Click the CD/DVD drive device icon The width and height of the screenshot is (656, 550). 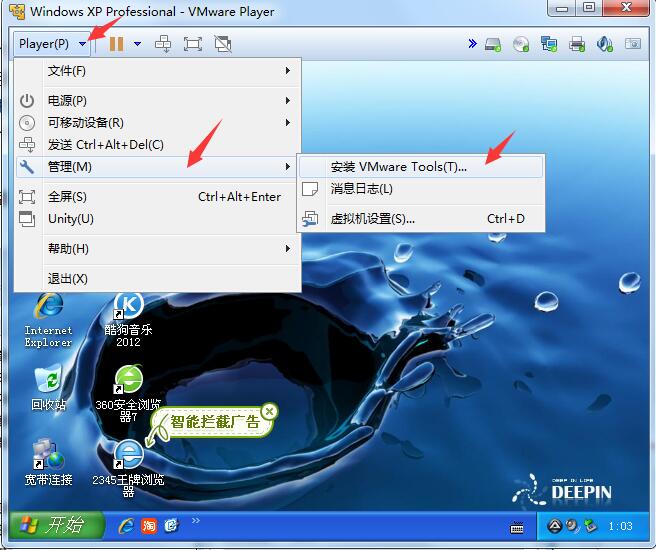coord(521,44)
